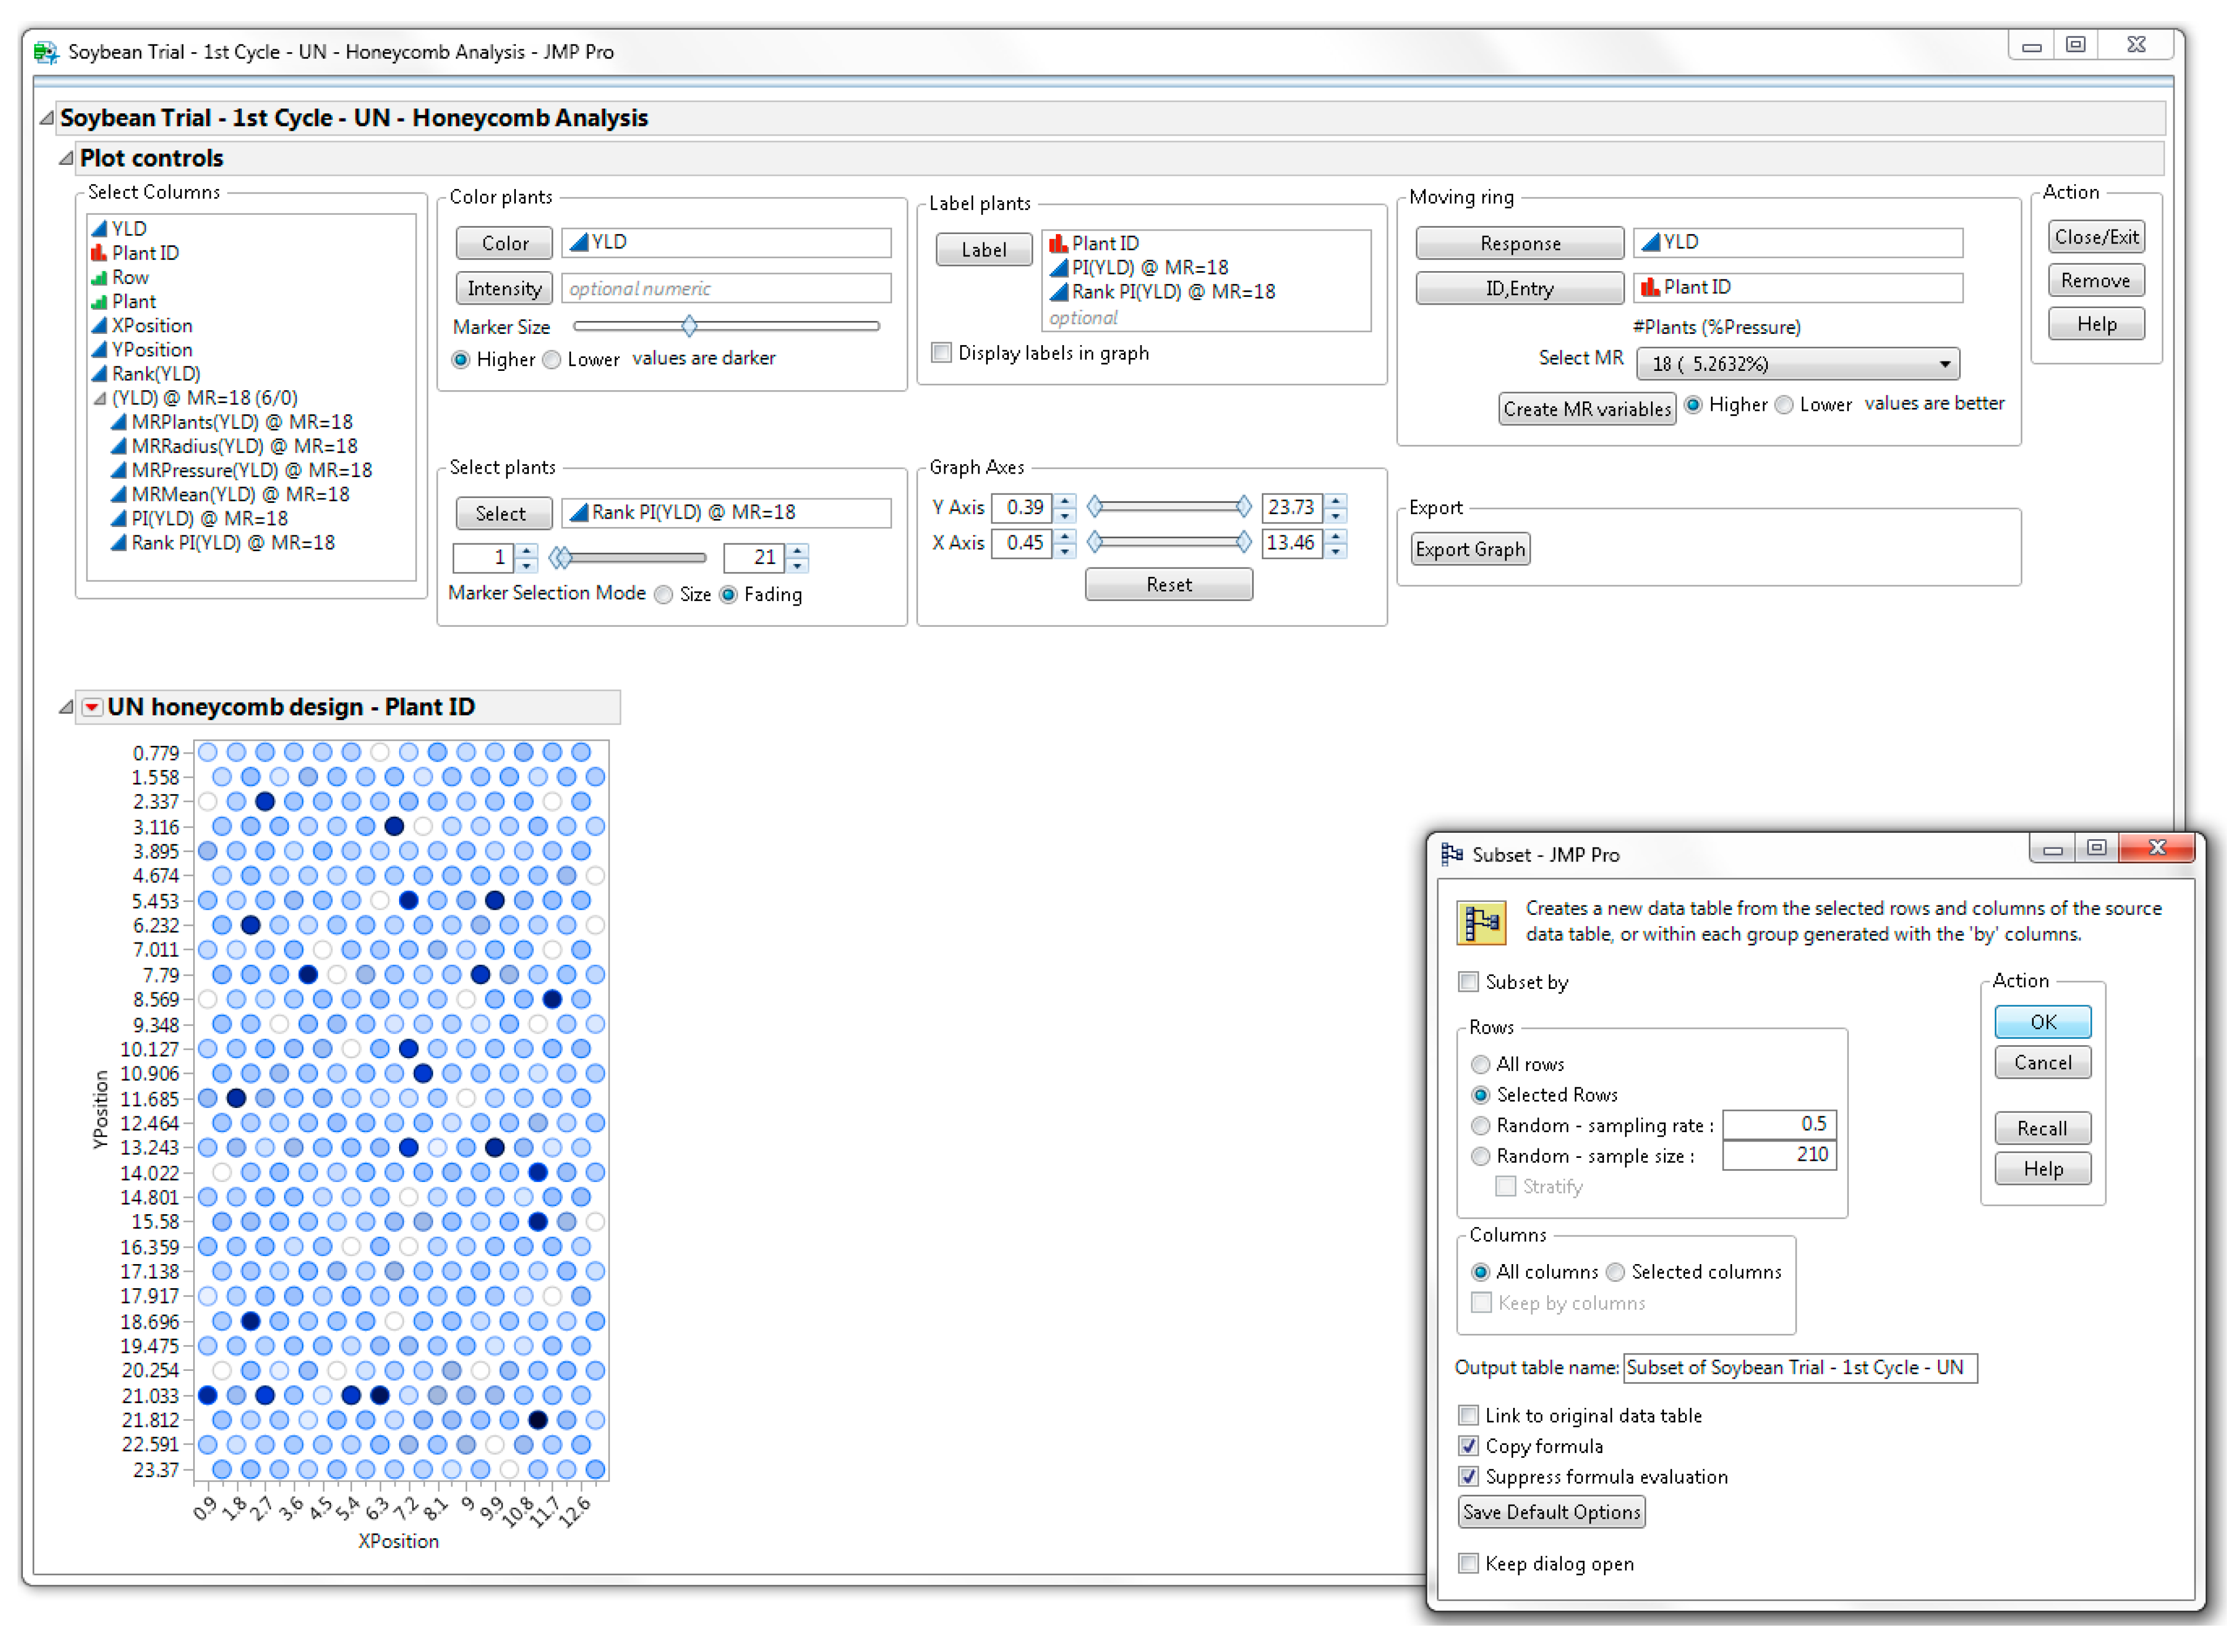This screenshot has height=1652, width=2235.
Task: Collapse the Plot controls outline section
Action: (66, 158)
